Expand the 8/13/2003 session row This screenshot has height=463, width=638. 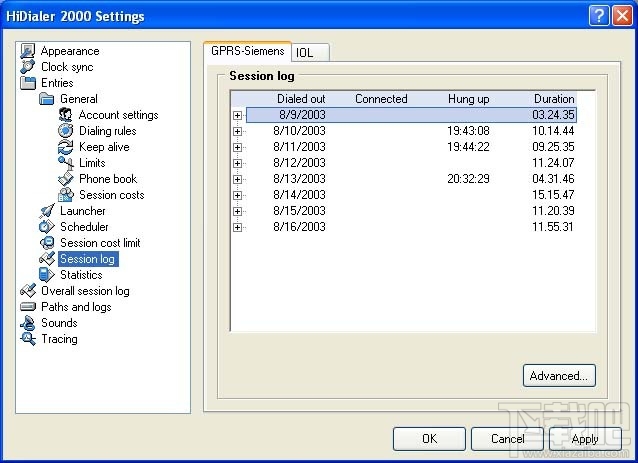237,179
